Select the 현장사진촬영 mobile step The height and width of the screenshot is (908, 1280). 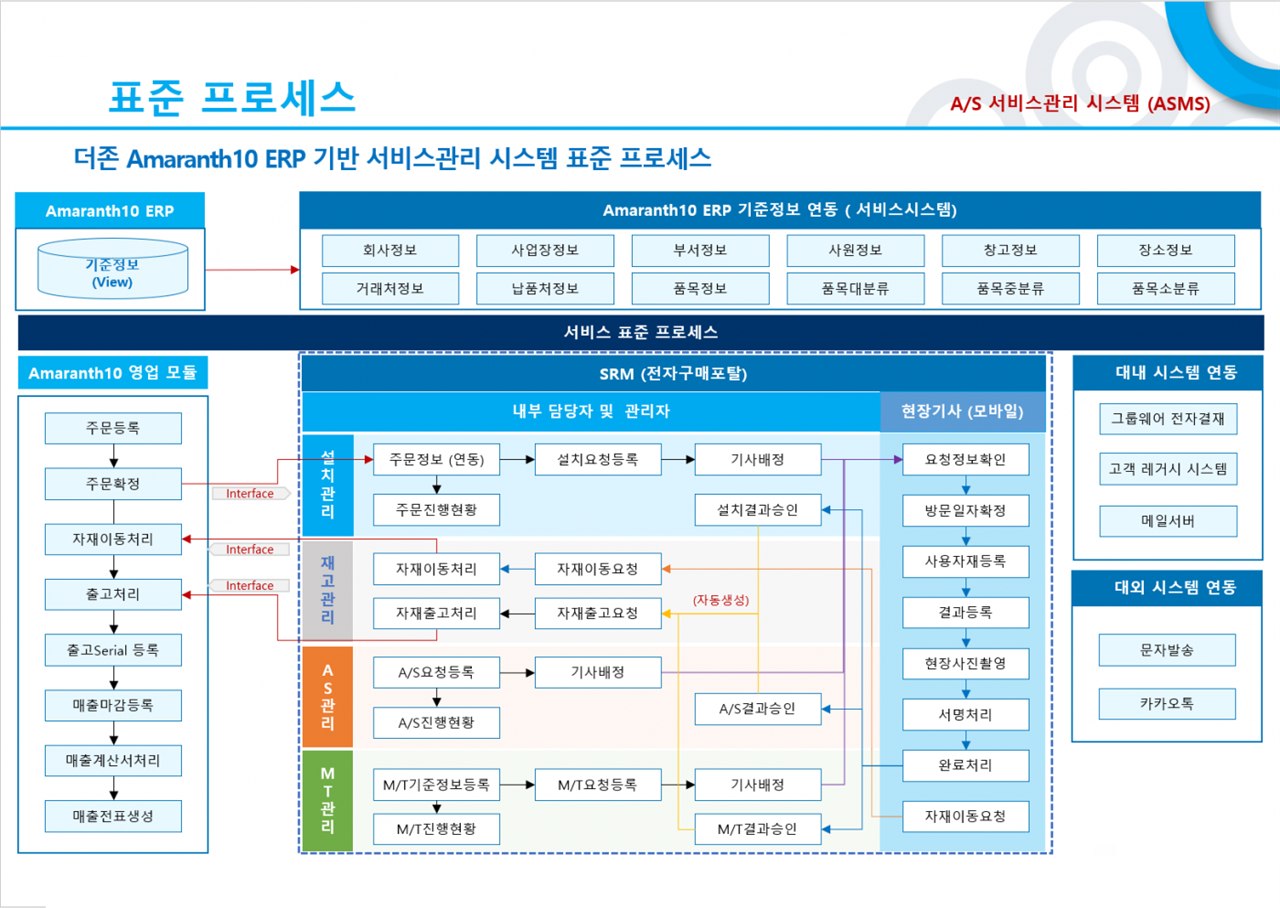(966, 663)
